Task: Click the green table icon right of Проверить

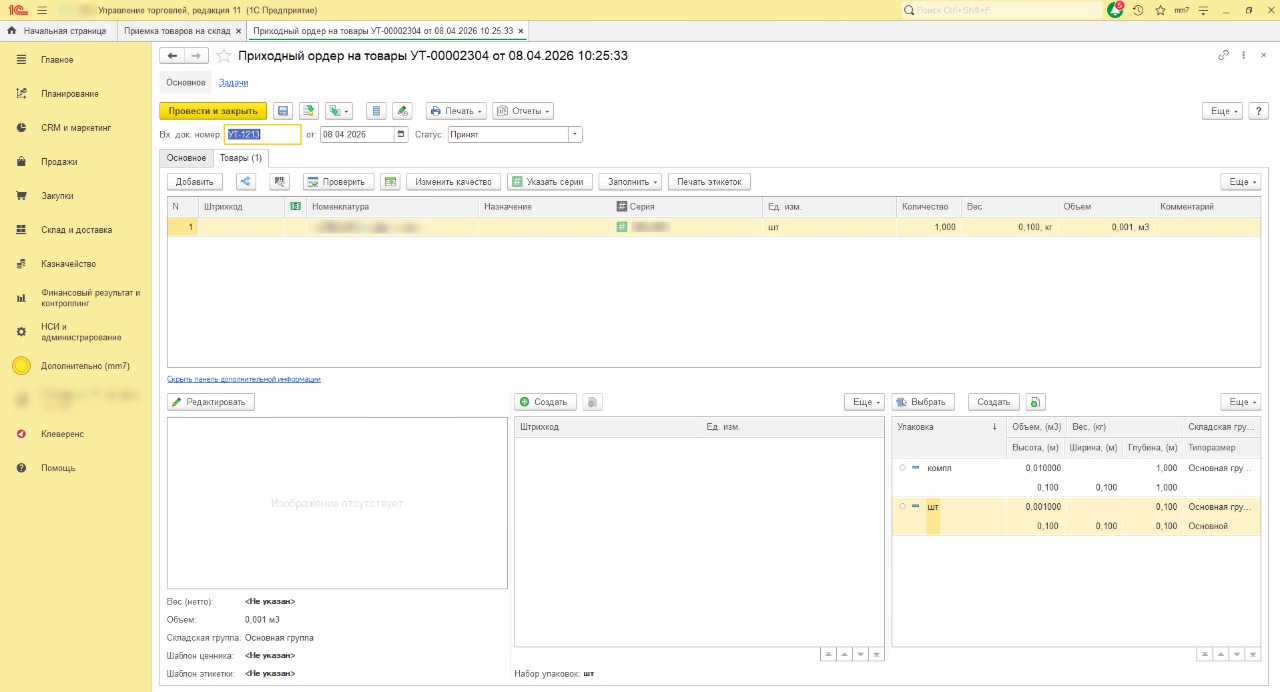Action: pyautogui.click(x=390, y=182)
